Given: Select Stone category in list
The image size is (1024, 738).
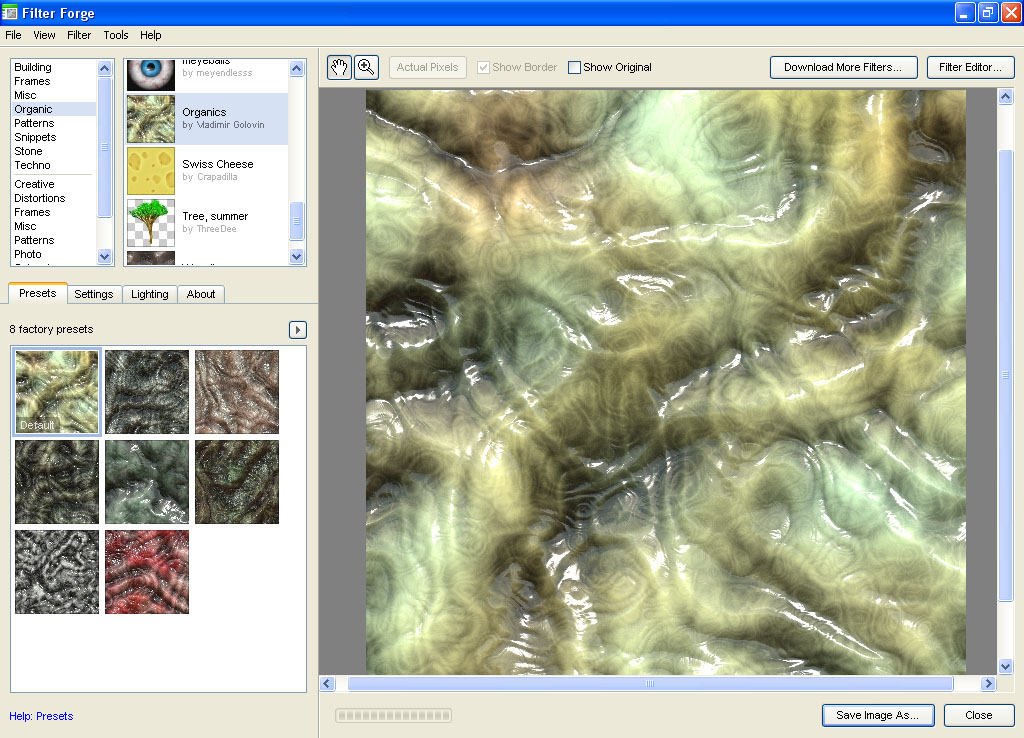Looking at the screenshot, I should 28,151.
